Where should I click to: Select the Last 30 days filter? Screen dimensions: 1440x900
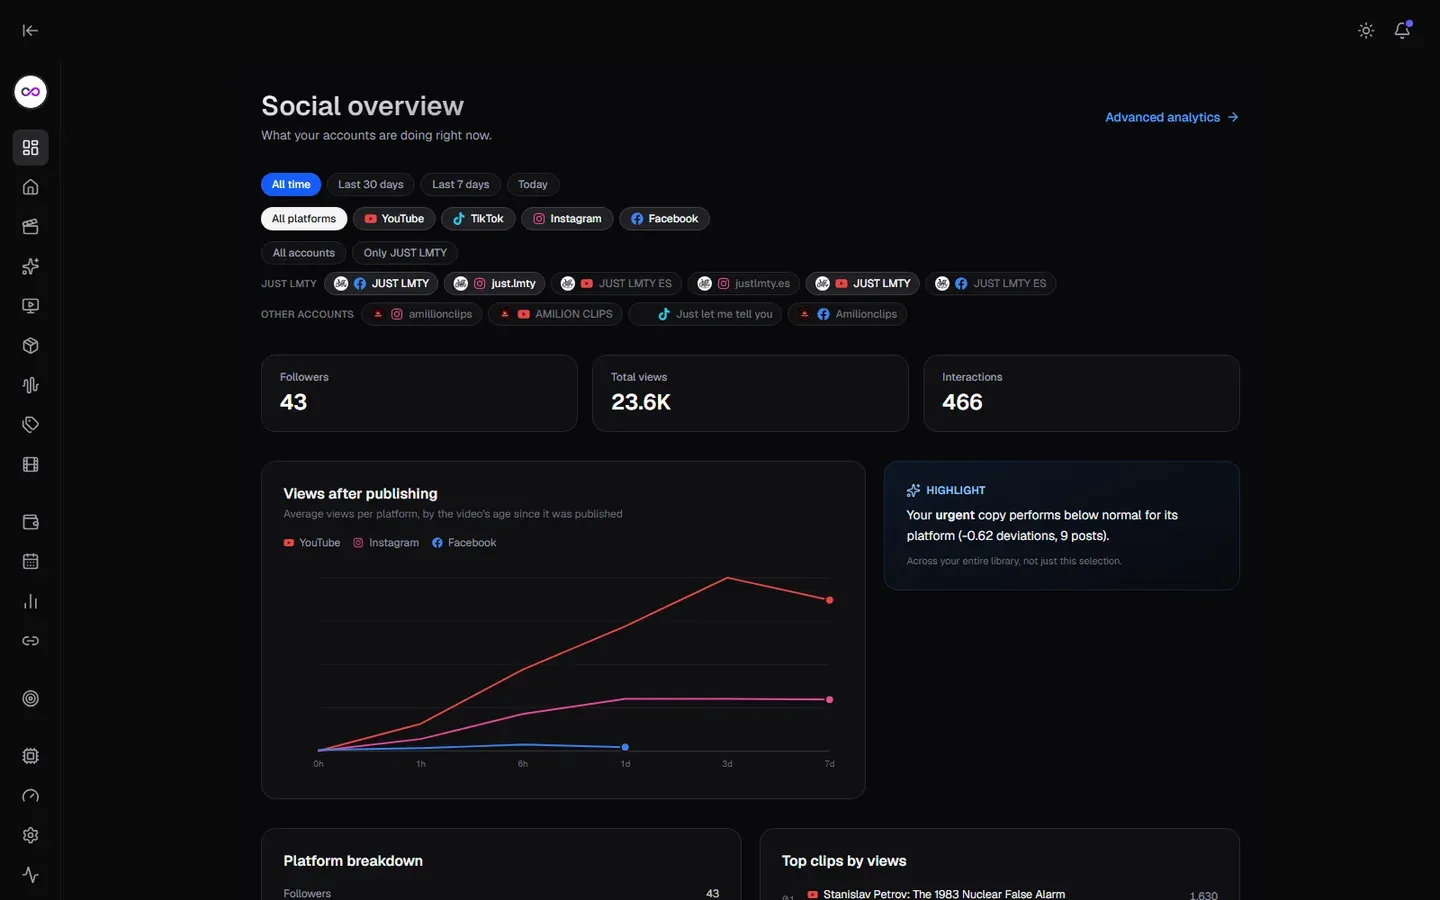tap(371, 185)
